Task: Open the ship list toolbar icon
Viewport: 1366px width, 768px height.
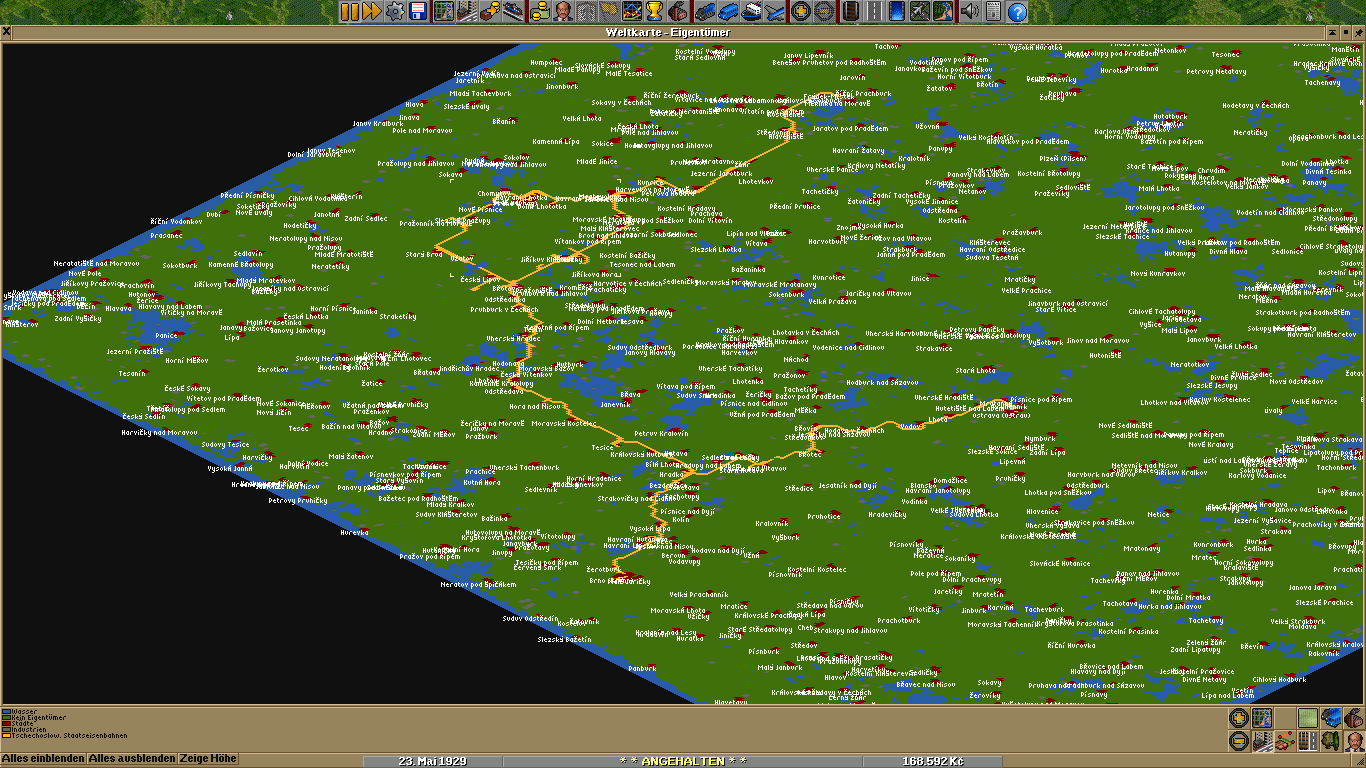Action: click(750, 12)
